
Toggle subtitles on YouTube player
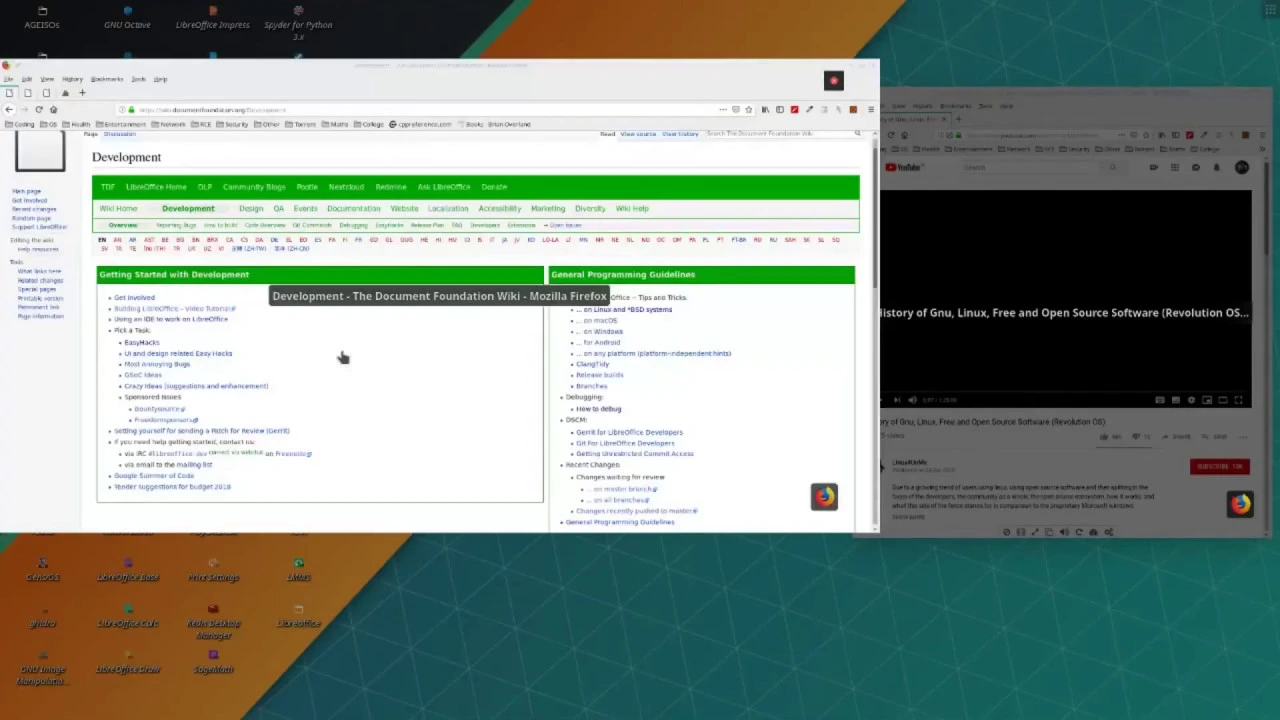pos(1175,400)
